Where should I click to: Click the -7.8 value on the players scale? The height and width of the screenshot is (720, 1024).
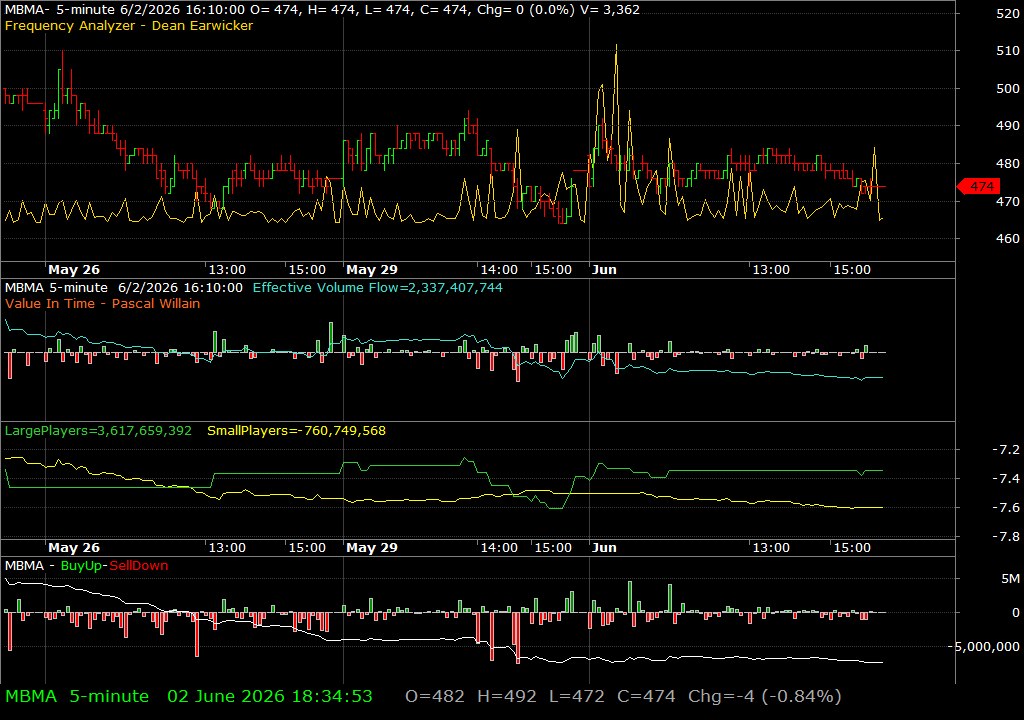tap(1006, 536)
